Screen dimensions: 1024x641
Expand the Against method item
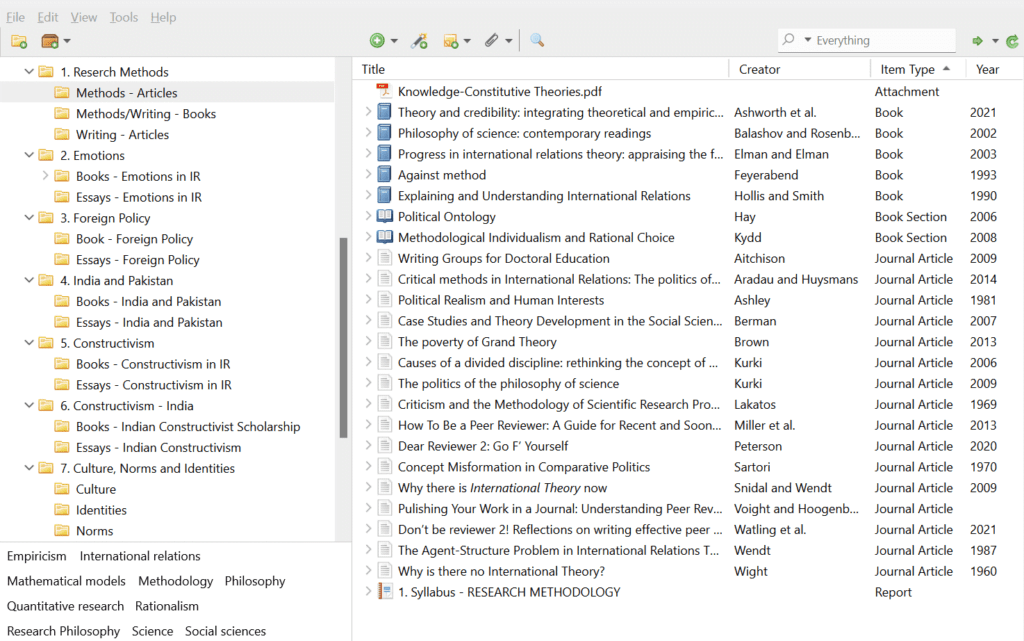click(368, 174)
